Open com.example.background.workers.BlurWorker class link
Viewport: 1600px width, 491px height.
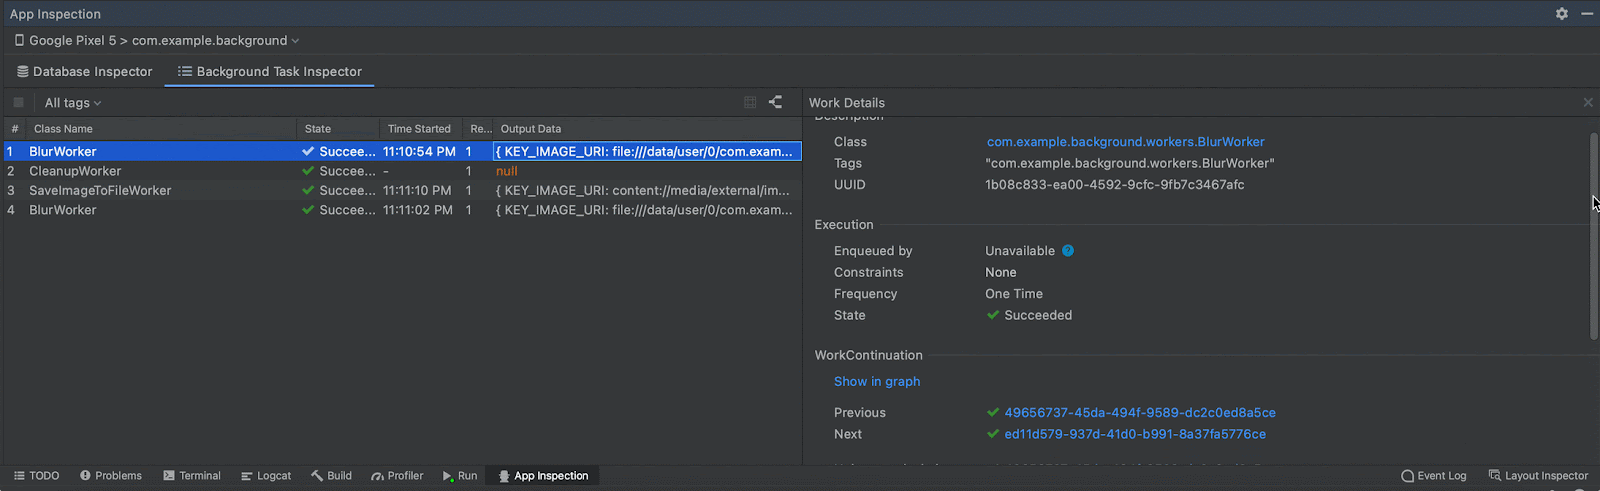coord(1125,142)
